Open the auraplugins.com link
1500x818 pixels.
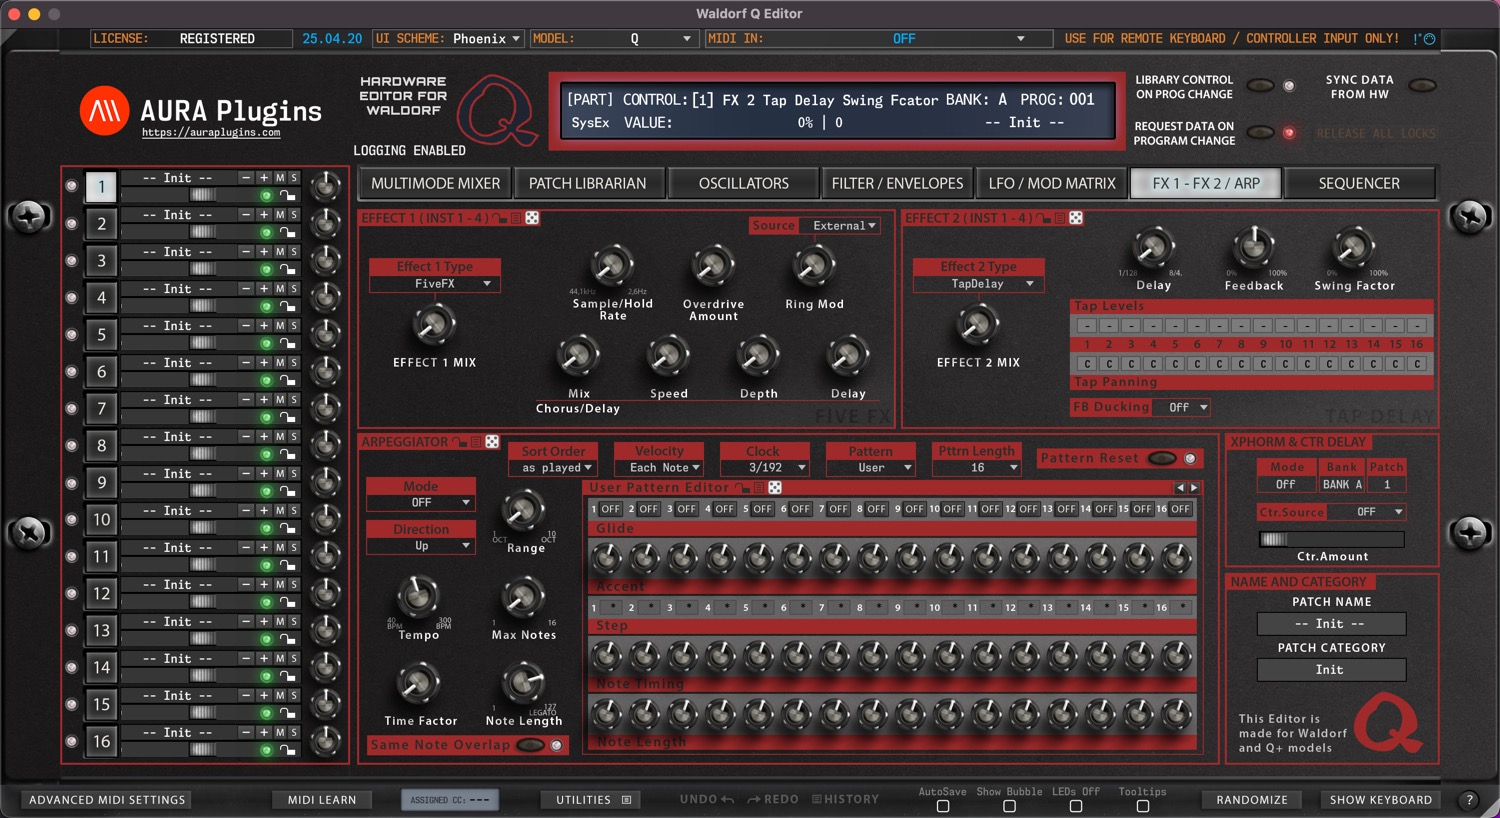(211, 133)
